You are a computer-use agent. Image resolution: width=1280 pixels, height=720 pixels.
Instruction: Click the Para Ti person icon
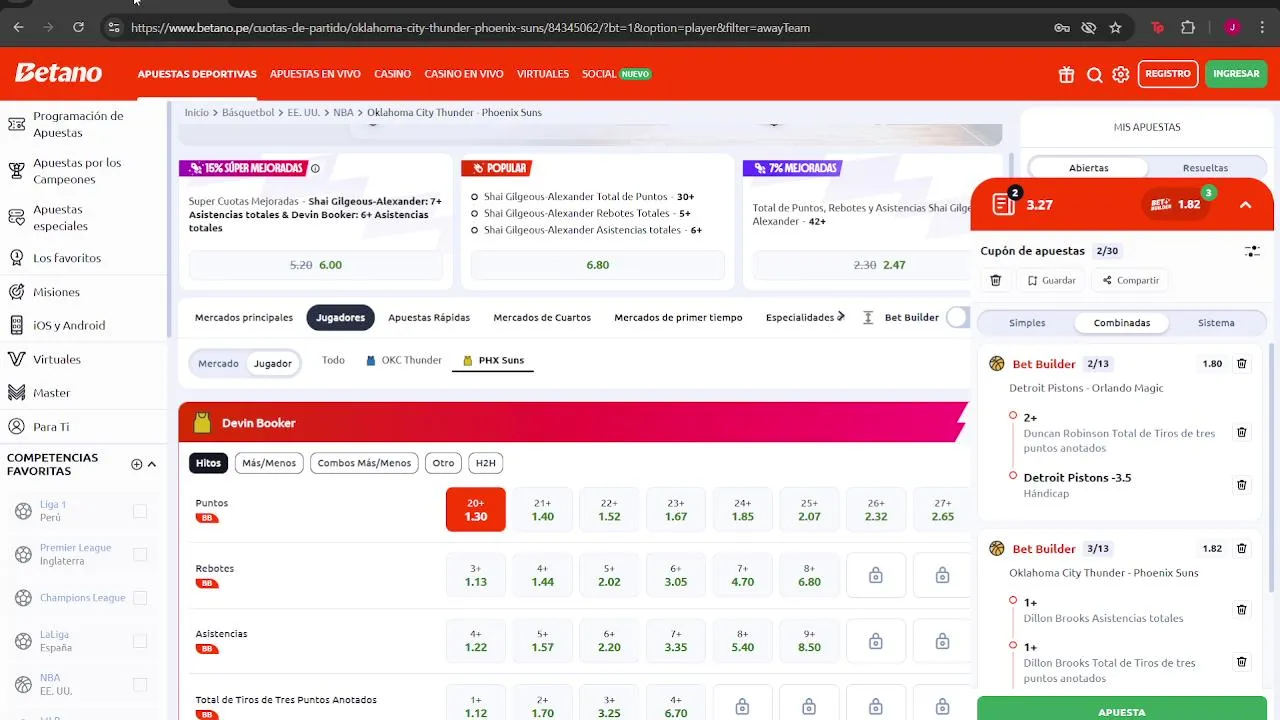pos(16,427)
